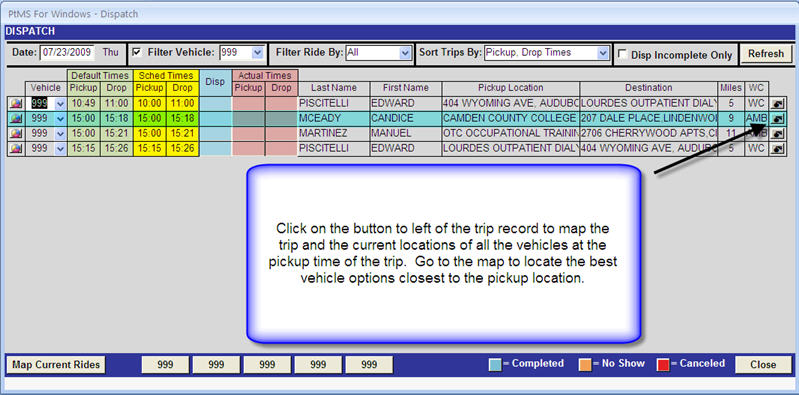This screenshot has height=395, width=799.
Task: Select the default pickup time 10:49
Action: pos(84,104)
